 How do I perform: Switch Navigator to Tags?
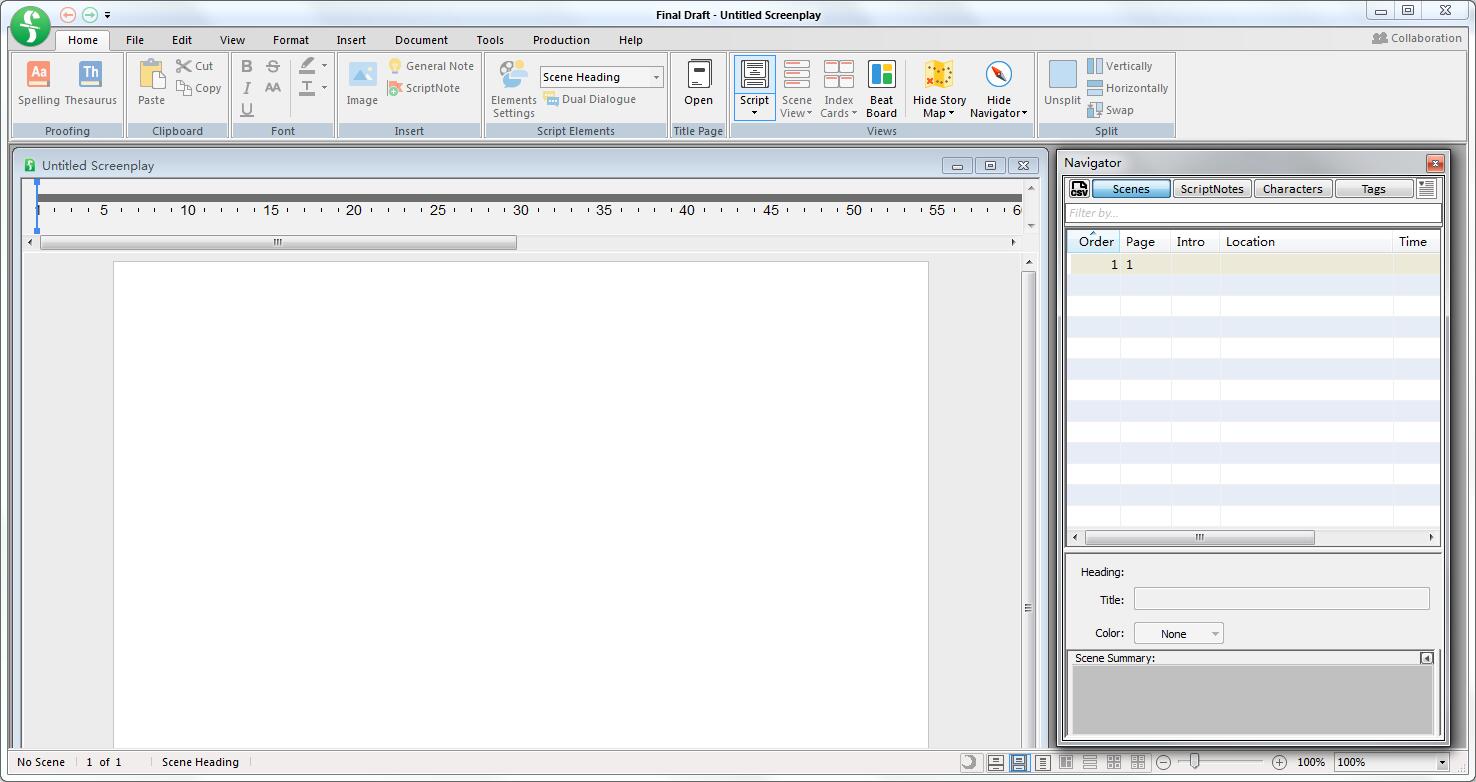click(1374, 188)
